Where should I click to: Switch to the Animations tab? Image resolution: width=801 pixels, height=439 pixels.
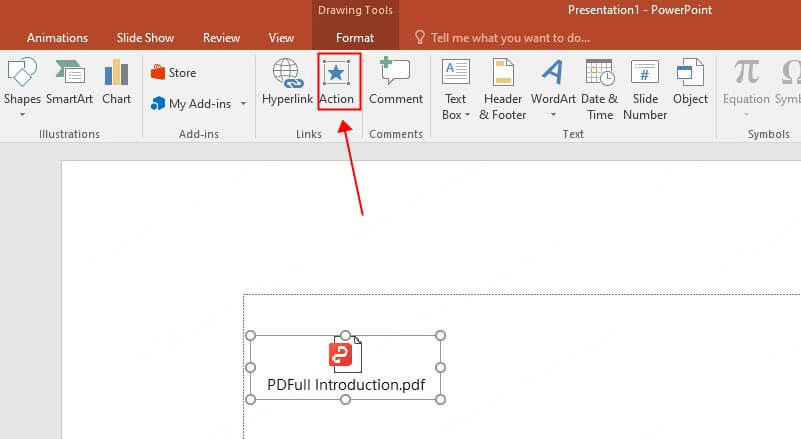pyautogui.click(x=57, y=38)
